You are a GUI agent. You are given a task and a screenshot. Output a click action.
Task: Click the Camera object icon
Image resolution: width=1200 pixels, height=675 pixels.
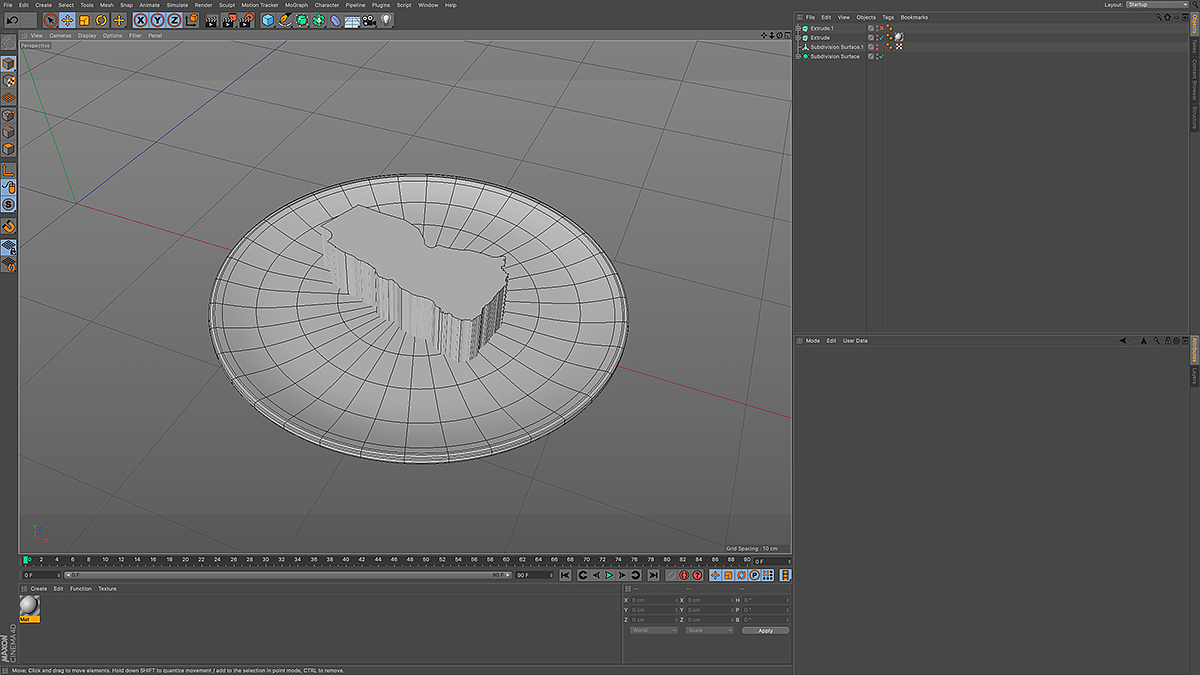[x=369, y=20]
